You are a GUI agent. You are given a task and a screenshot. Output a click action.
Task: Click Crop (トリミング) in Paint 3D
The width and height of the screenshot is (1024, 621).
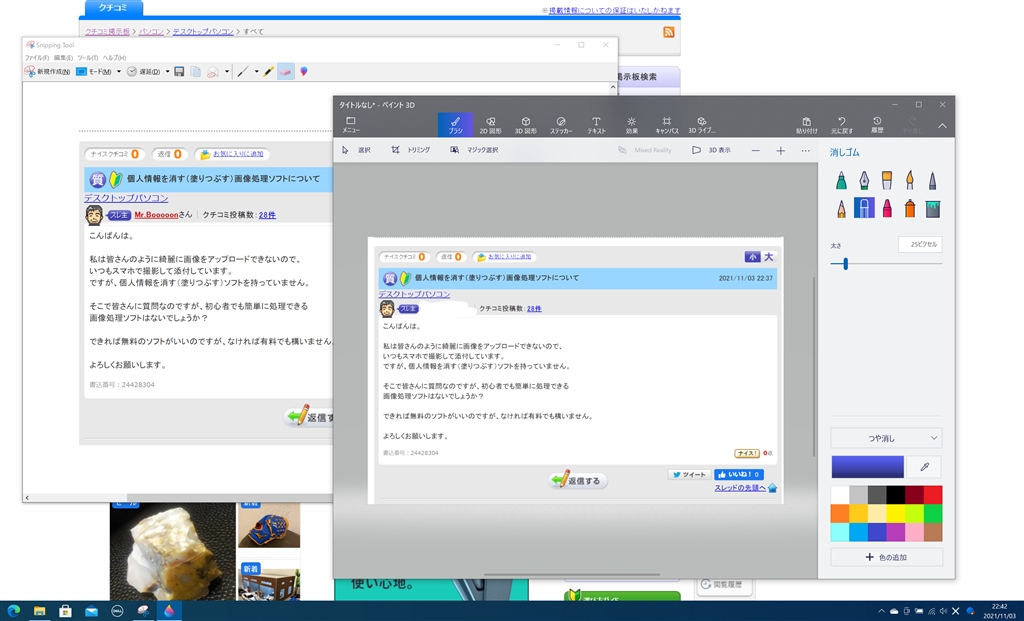411,150
